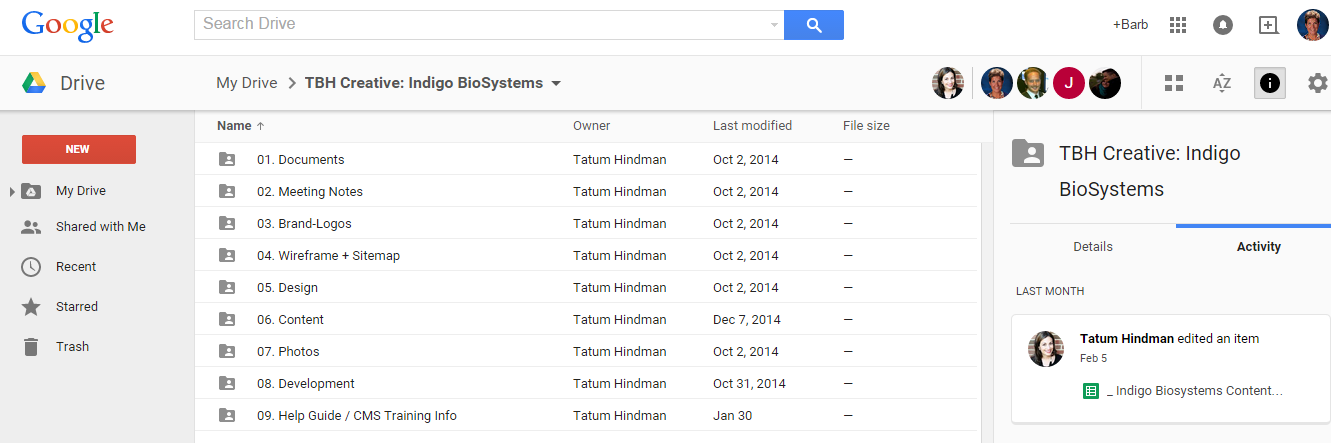The height and width of the screenshot is (443, 1331).
Task: Select the 08. Development name
Action: point(305,383)
